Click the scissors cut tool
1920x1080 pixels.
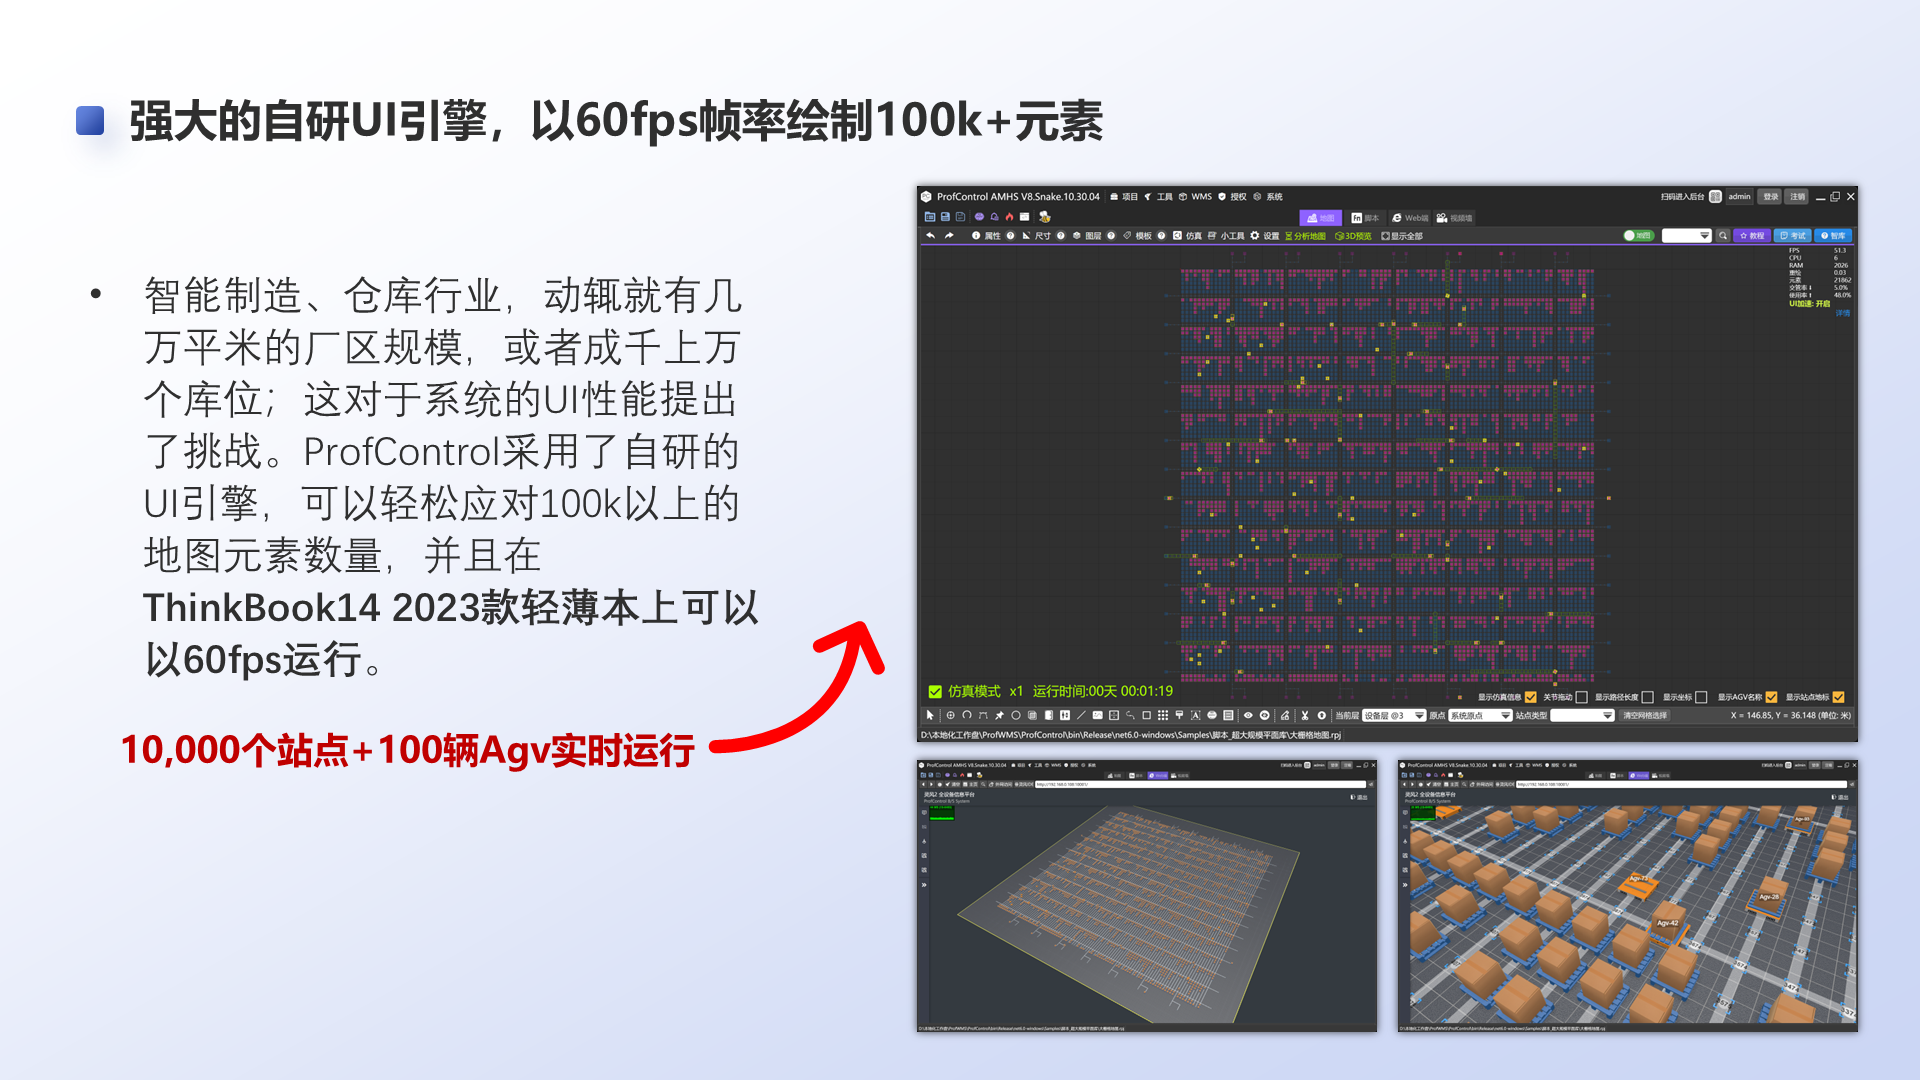(1304, 715)
